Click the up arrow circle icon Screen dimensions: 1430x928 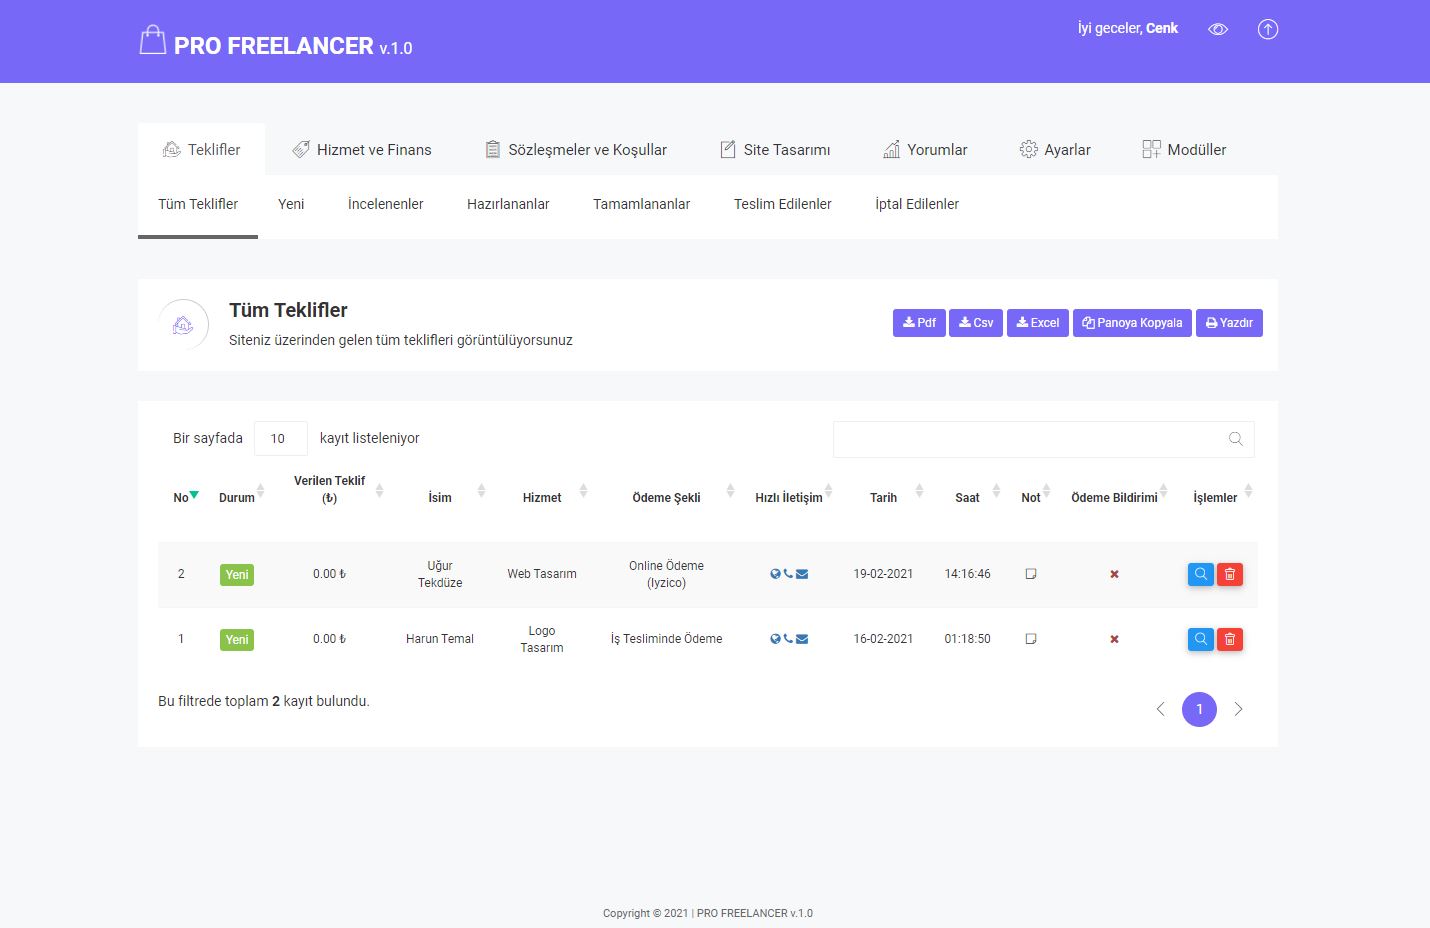1267,29
